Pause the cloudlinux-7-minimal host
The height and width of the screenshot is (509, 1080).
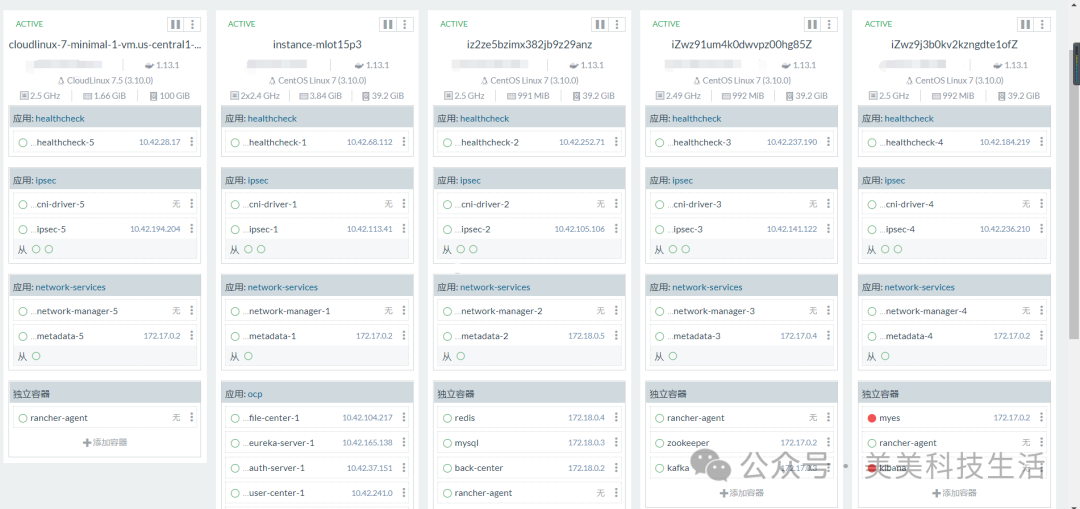pyautogui.click(x=175, y=24)
